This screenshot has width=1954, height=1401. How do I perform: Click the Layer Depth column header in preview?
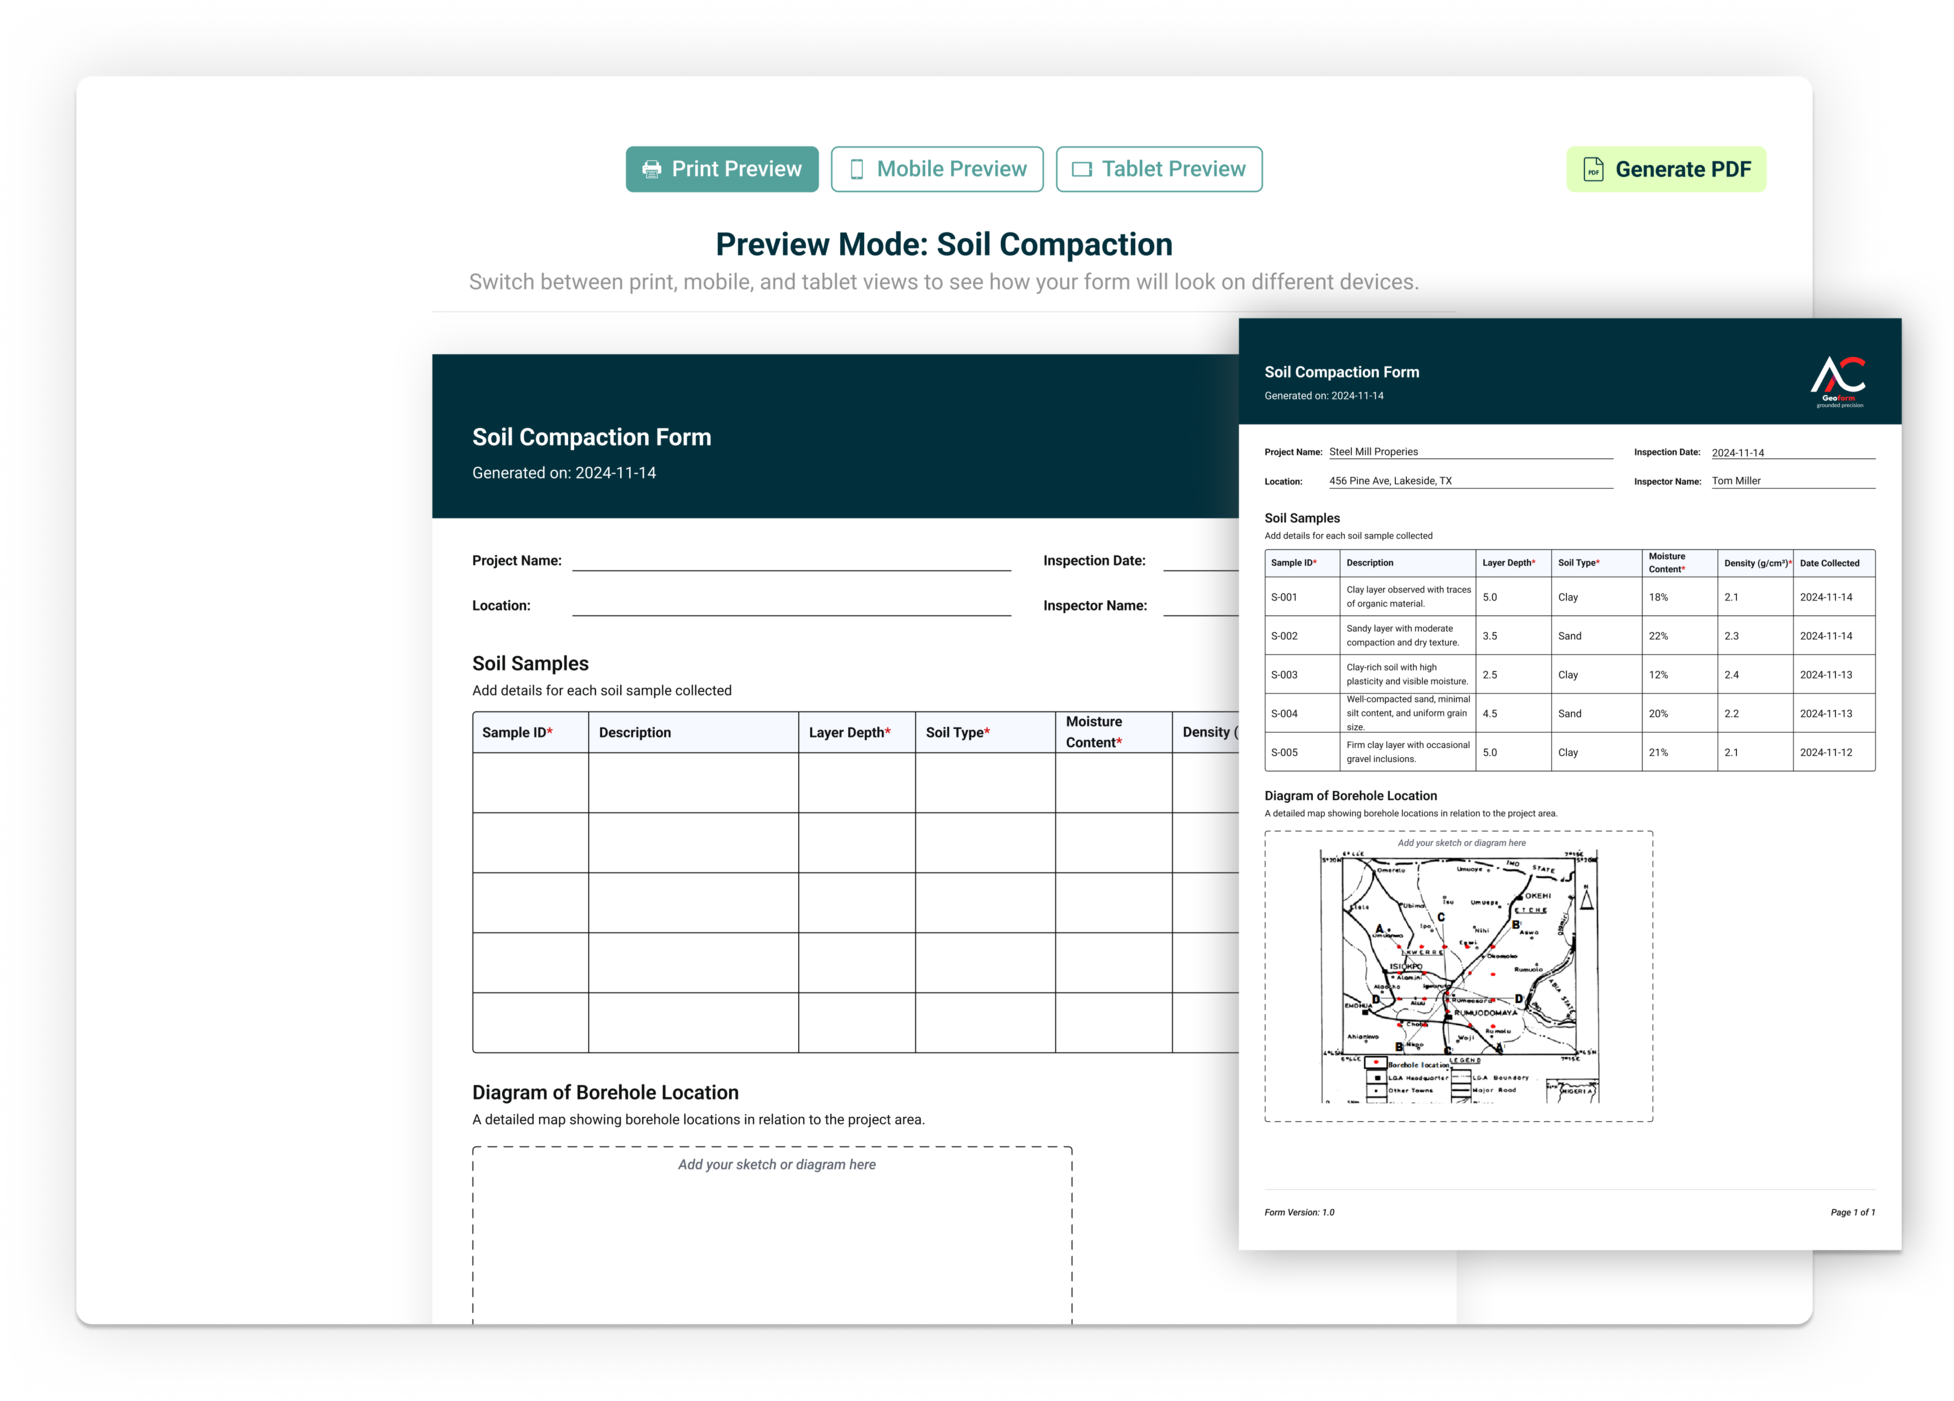[856, 732]
